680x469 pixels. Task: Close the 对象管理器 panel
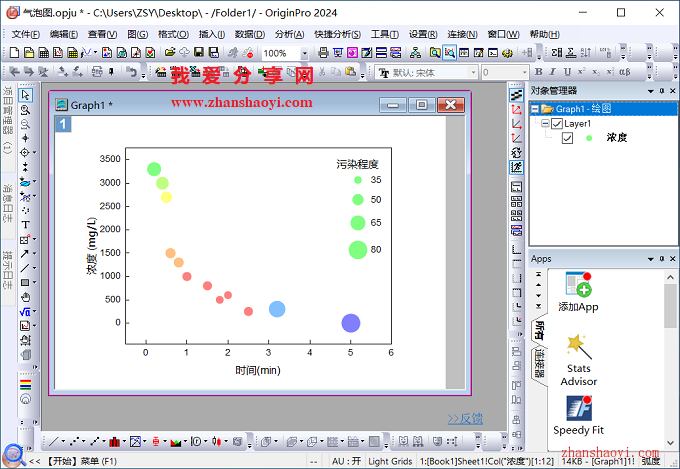coord(673,91)
